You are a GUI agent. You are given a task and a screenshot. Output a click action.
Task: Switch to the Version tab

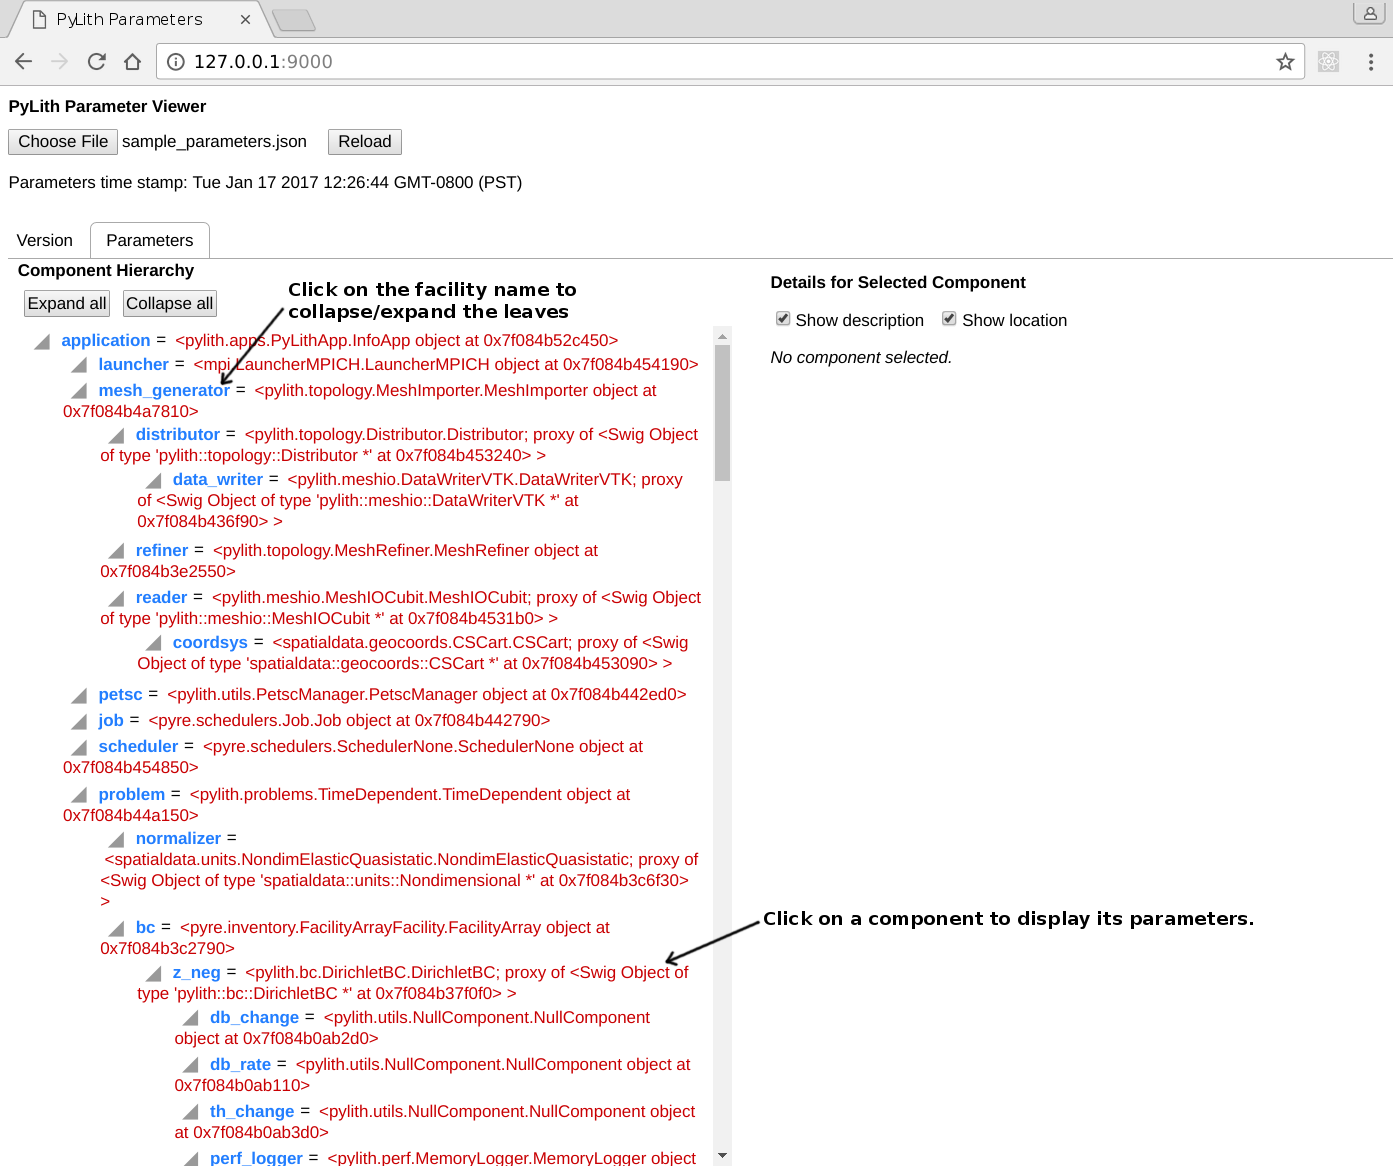click(x=45, y=240)
